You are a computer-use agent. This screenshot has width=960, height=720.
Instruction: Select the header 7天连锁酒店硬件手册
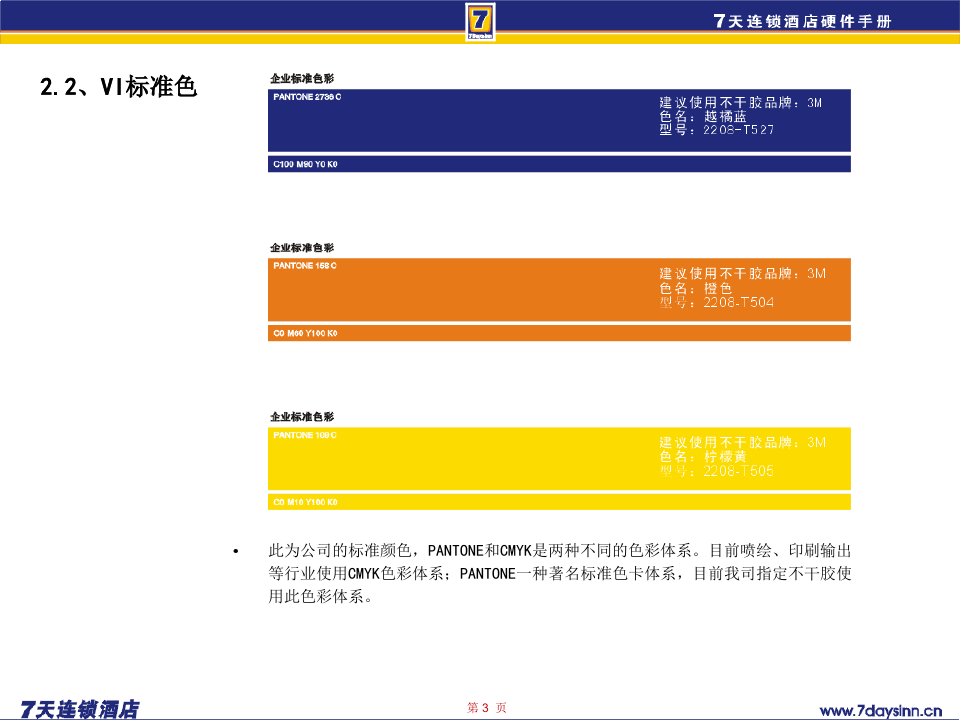pos(798,17)
